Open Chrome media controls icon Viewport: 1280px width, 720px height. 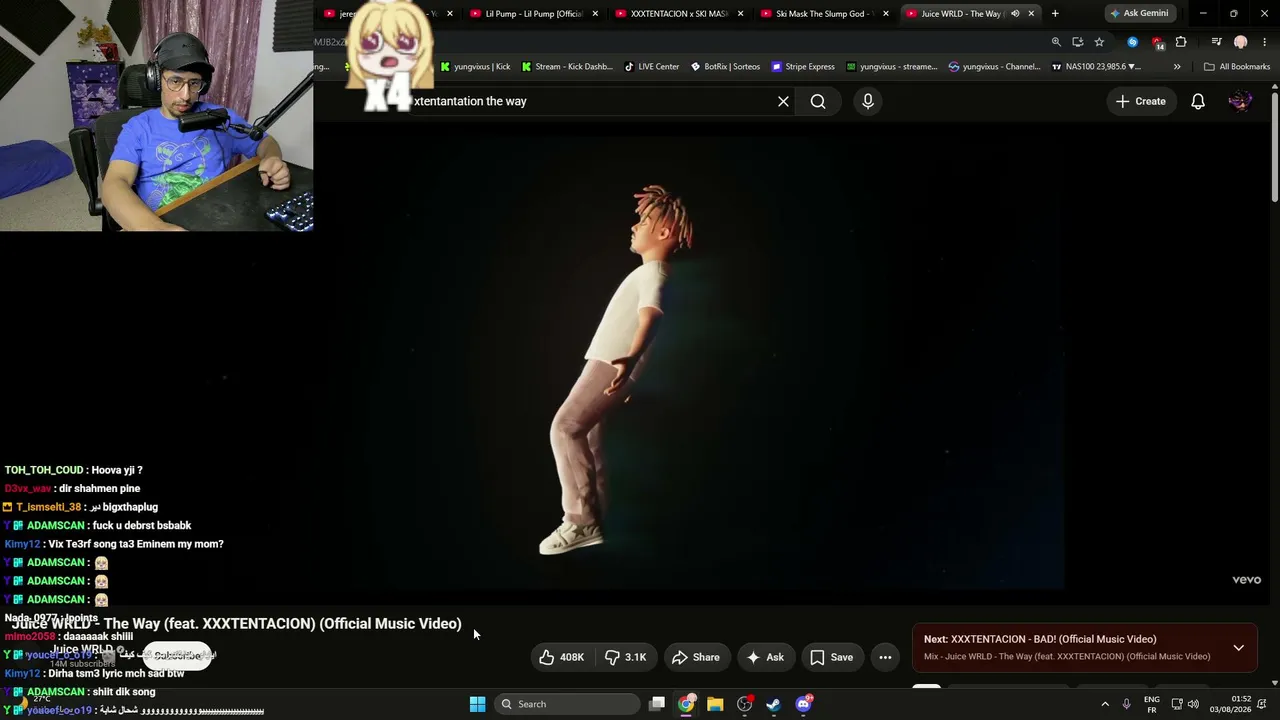[1216, 42]
